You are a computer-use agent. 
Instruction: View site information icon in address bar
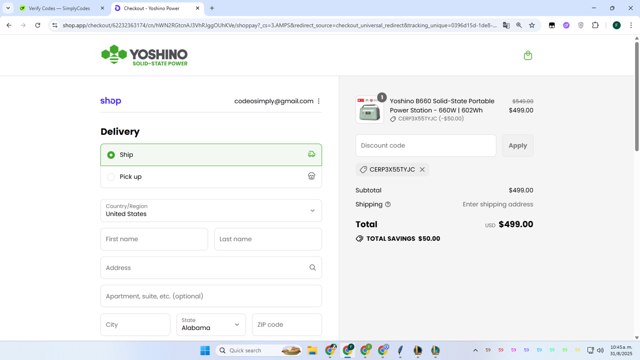55,25
